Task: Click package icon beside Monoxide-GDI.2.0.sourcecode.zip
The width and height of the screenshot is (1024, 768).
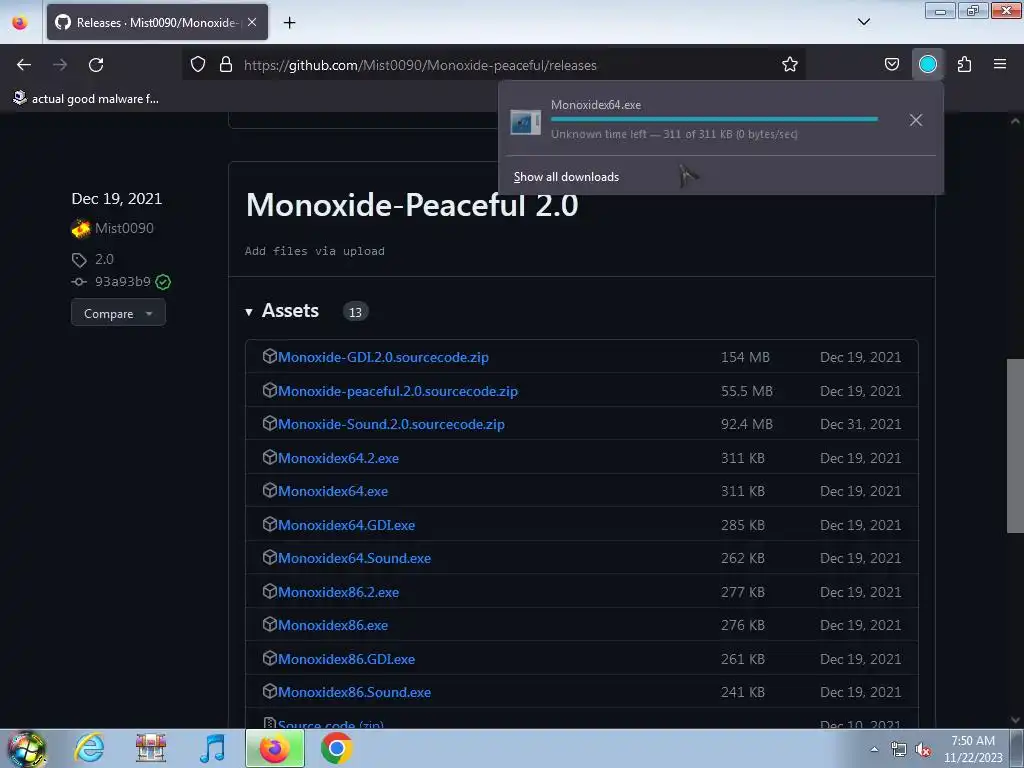Action: pos(270,356)
